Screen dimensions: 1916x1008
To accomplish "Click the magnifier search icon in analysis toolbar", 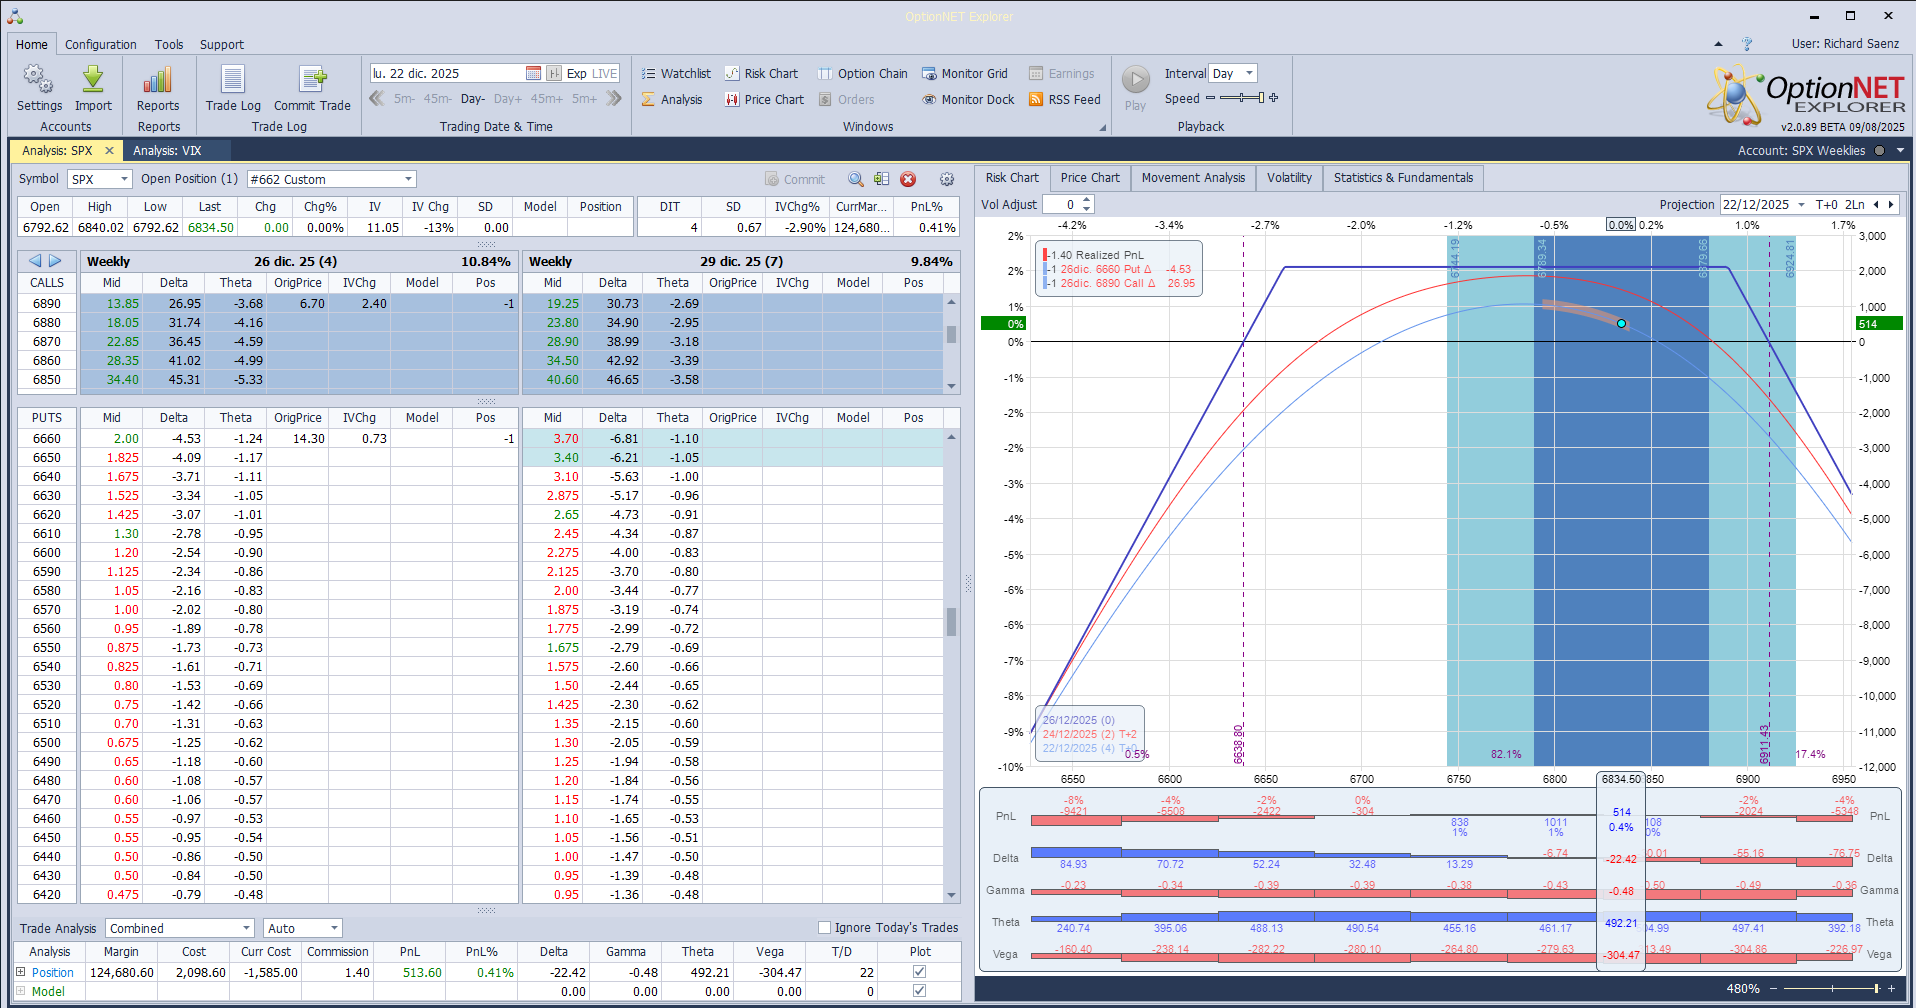I will click(x=856, y=179).
